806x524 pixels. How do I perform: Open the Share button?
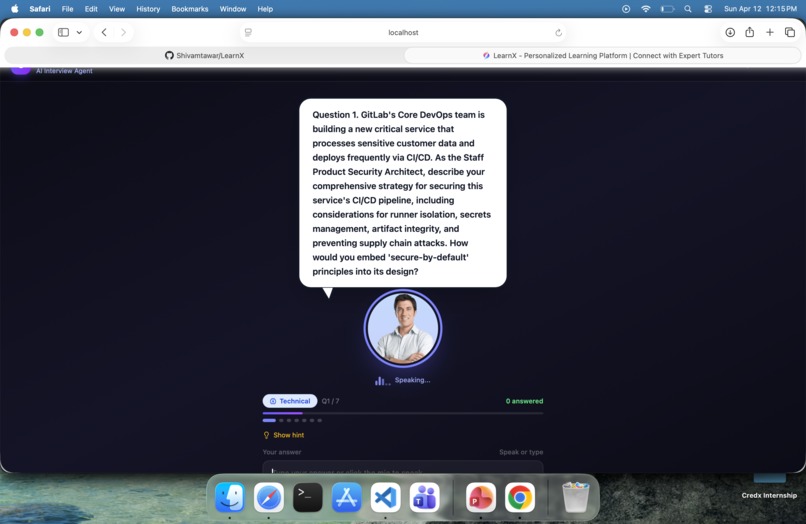[x=749, y=32]
